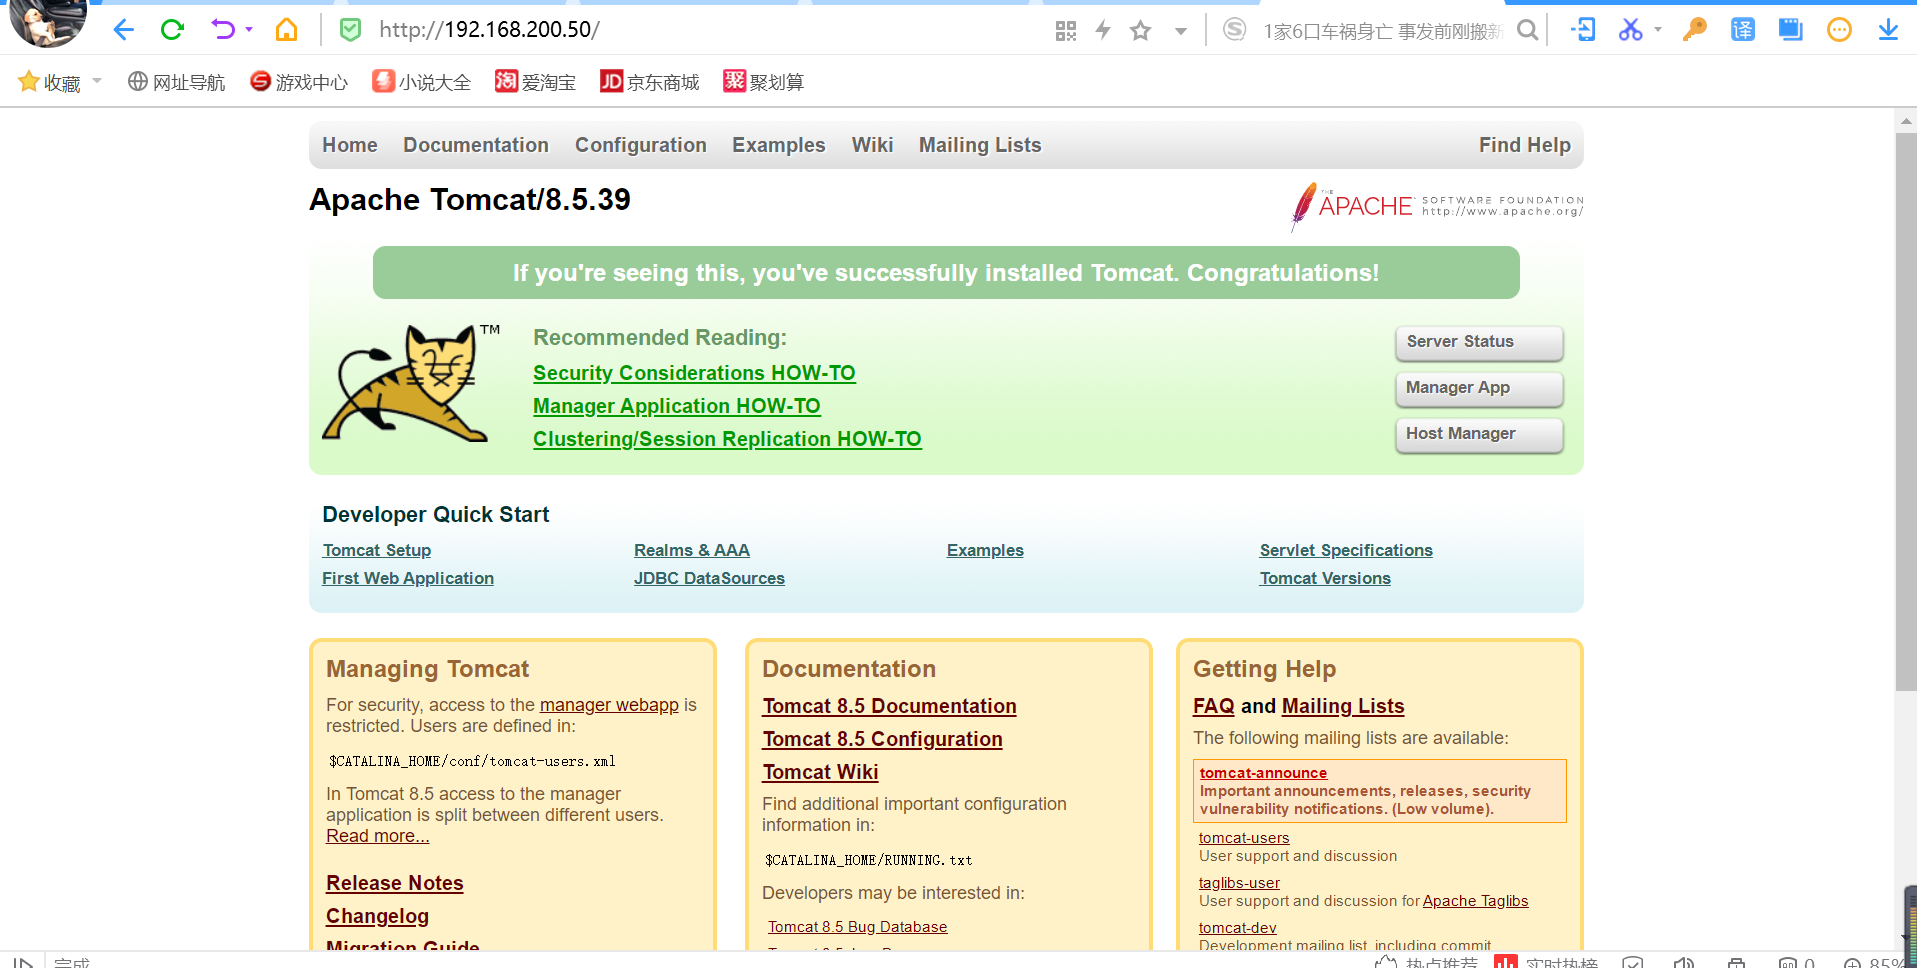Open the 游戏中心 bookmark
1917x968 pixels.
click(299, 82)
